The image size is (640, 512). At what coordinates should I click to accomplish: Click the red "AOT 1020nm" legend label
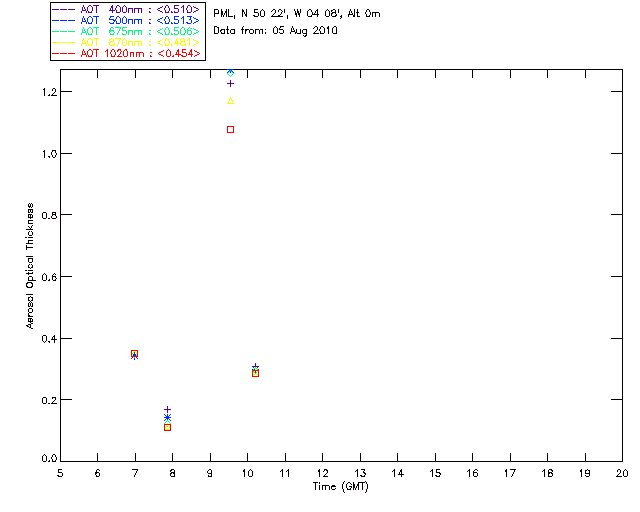coord(112,53)
